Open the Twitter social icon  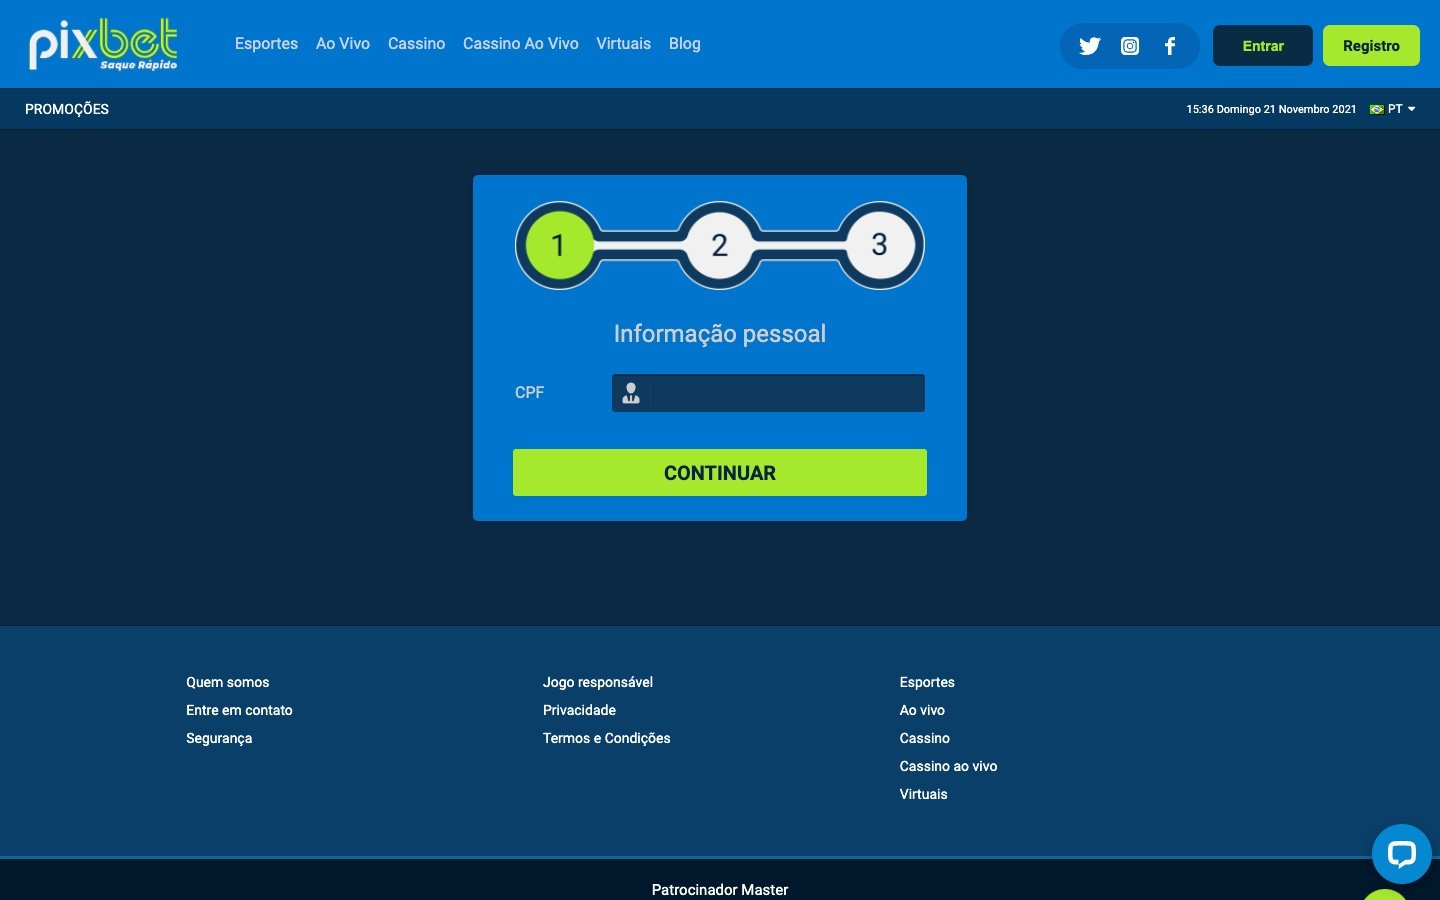click(1090, 46)
